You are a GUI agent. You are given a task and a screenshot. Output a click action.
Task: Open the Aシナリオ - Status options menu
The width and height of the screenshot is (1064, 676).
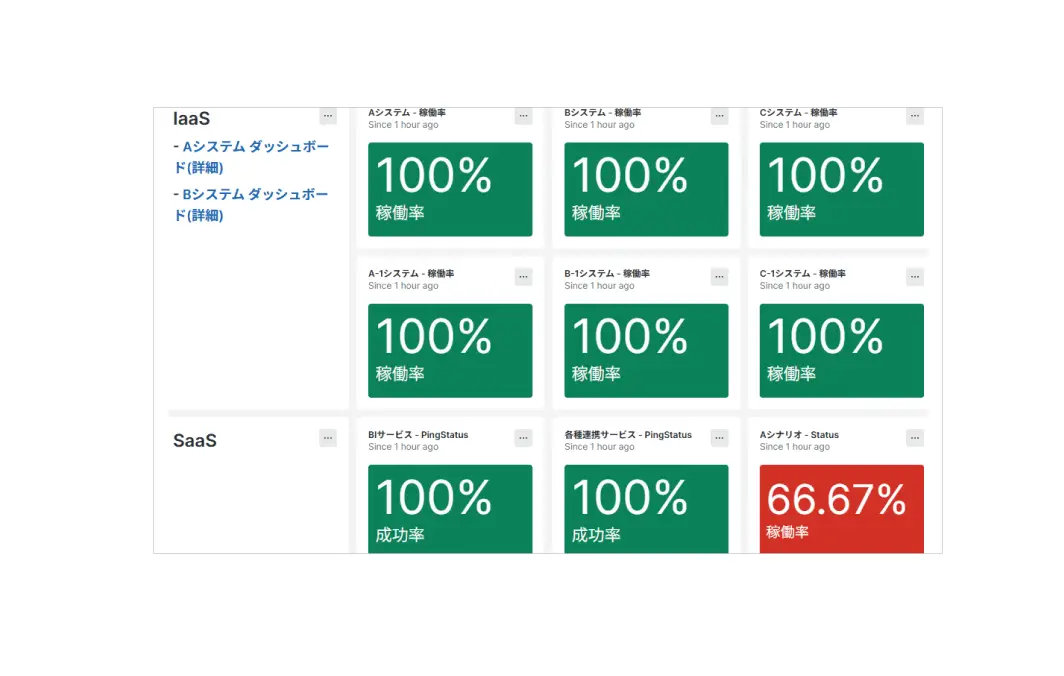[914, 438]
